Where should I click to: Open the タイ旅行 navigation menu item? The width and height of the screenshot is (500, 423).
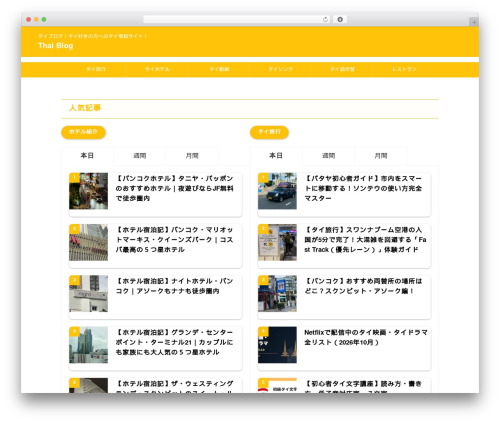(x=96, y=69)
